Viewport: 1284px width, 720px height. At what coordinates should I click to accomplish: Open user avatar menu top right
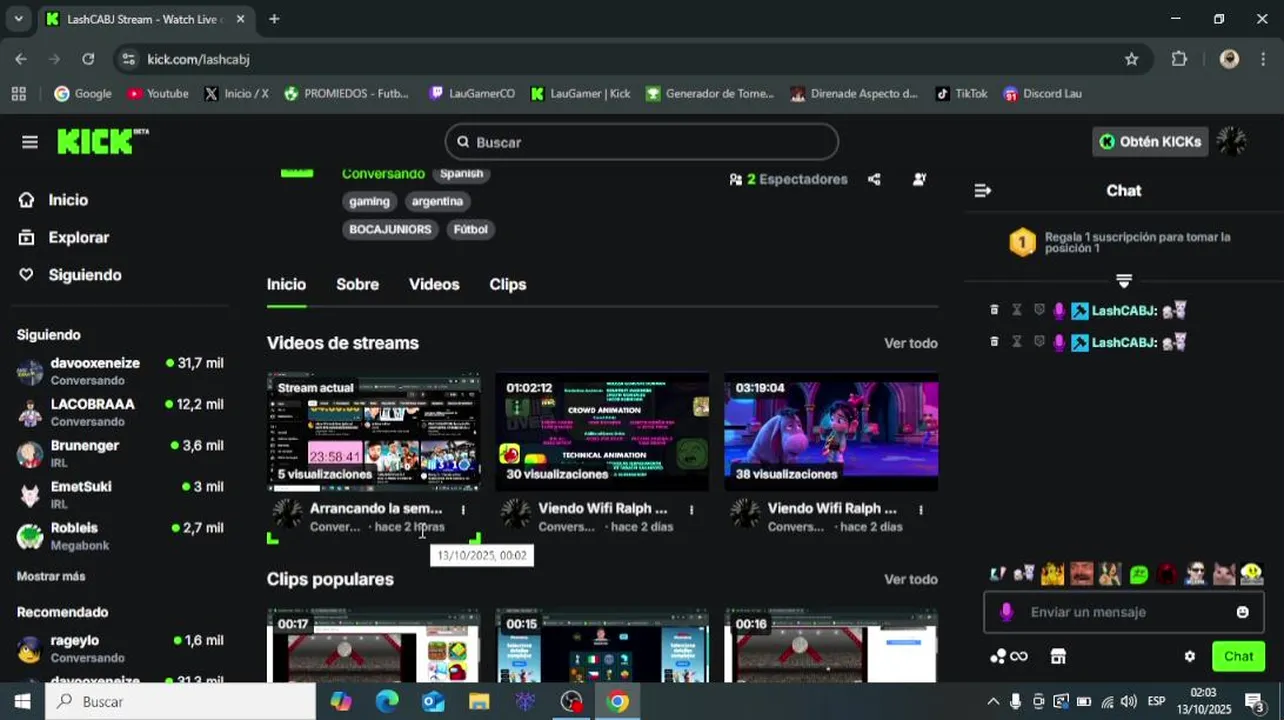click(x=1231, y=142)
